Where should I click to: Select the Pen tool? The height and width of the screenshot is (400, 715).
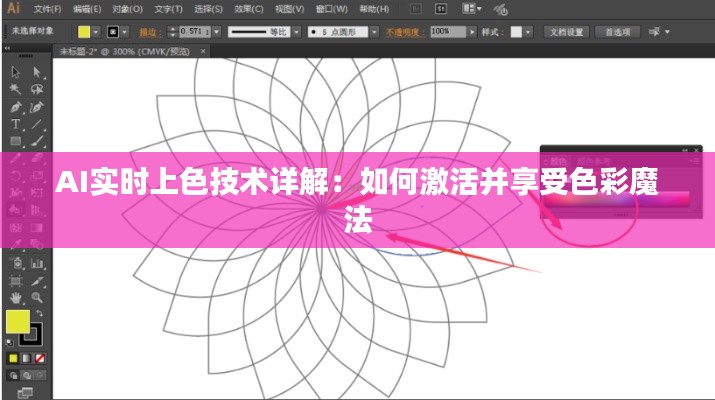click(x=16, y=107)
